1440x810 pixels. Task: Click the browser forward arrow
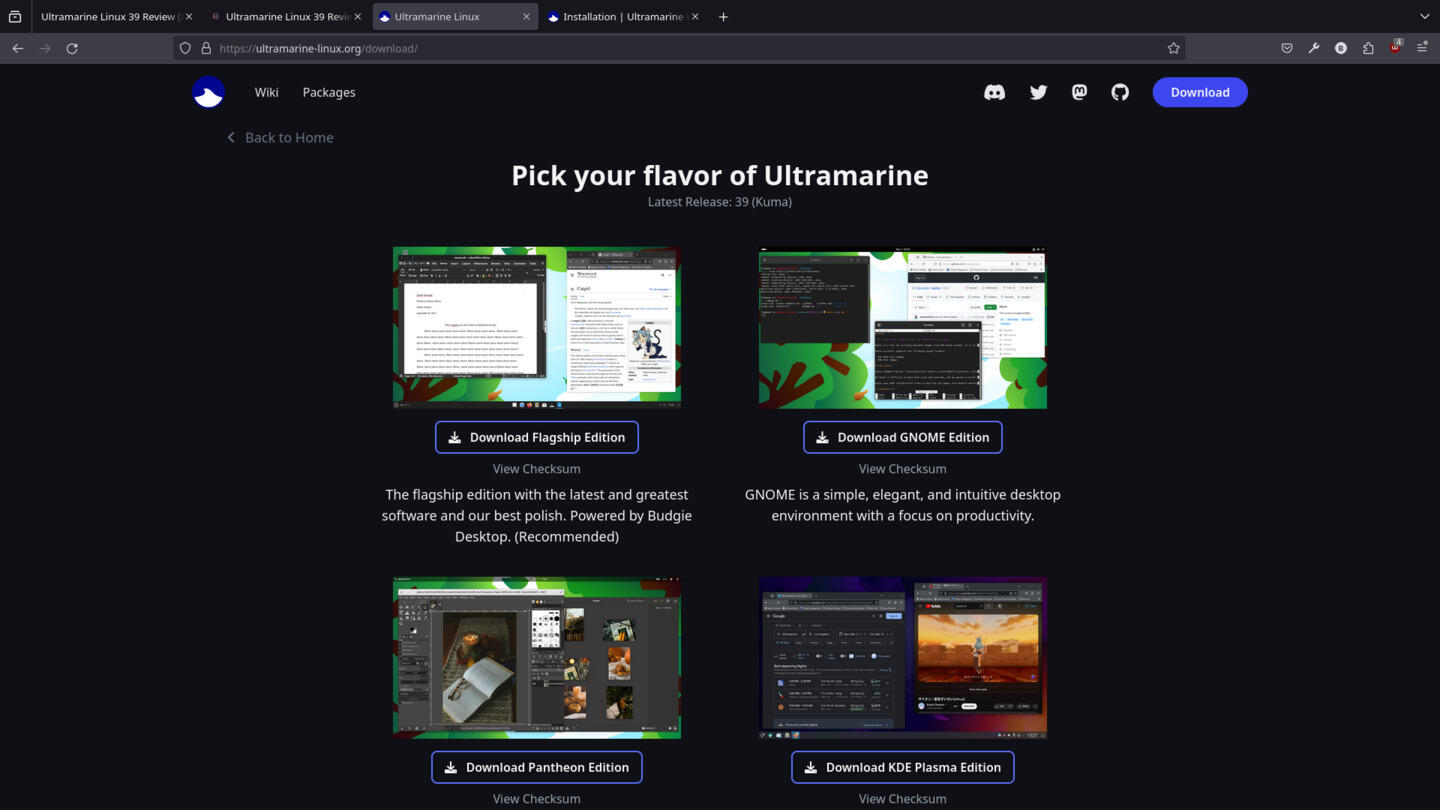(45, 48)
